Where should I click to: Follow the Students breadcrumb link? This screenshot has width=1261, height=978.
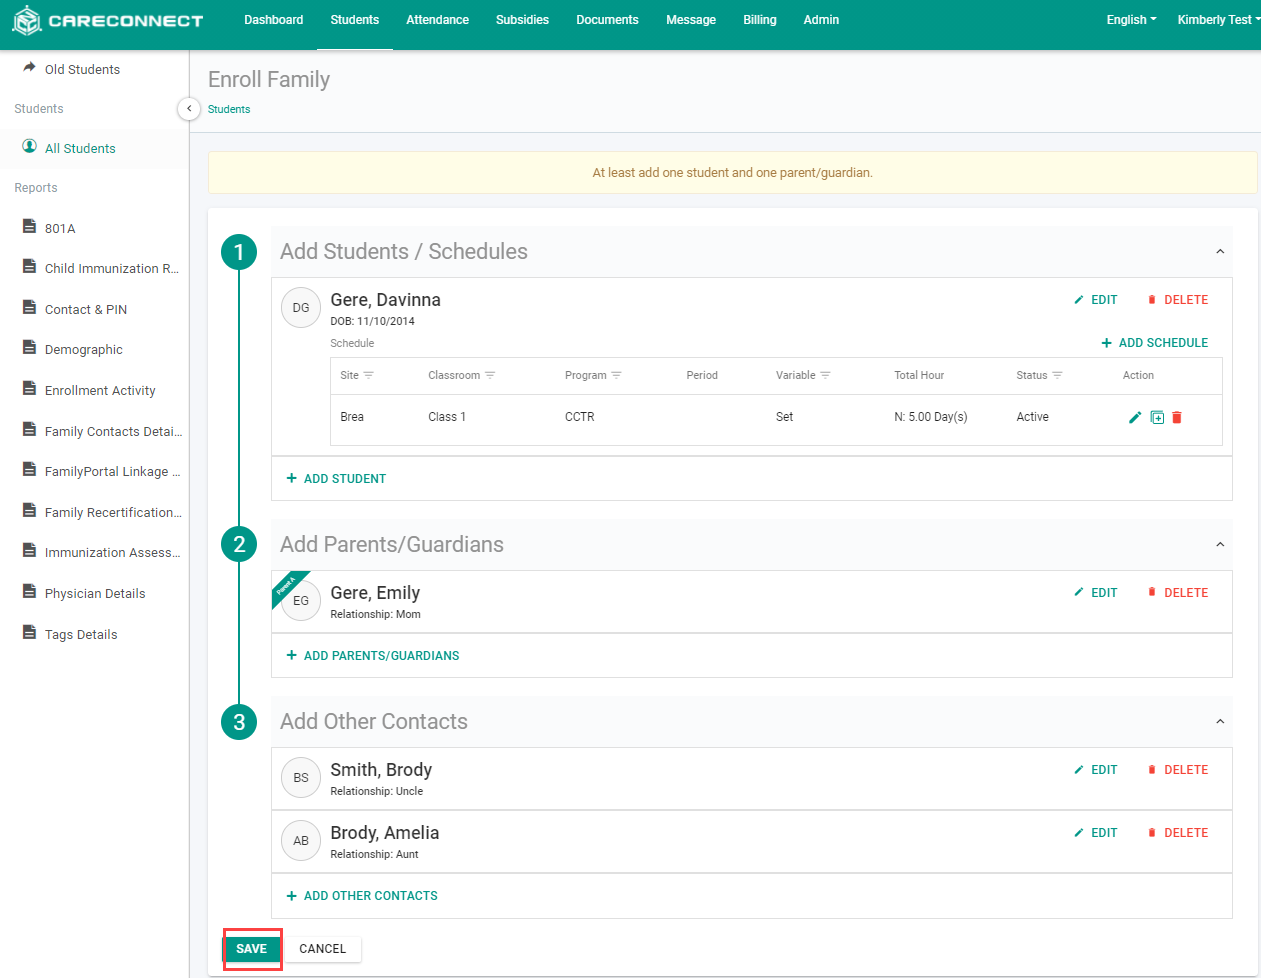tap(229, 110)
